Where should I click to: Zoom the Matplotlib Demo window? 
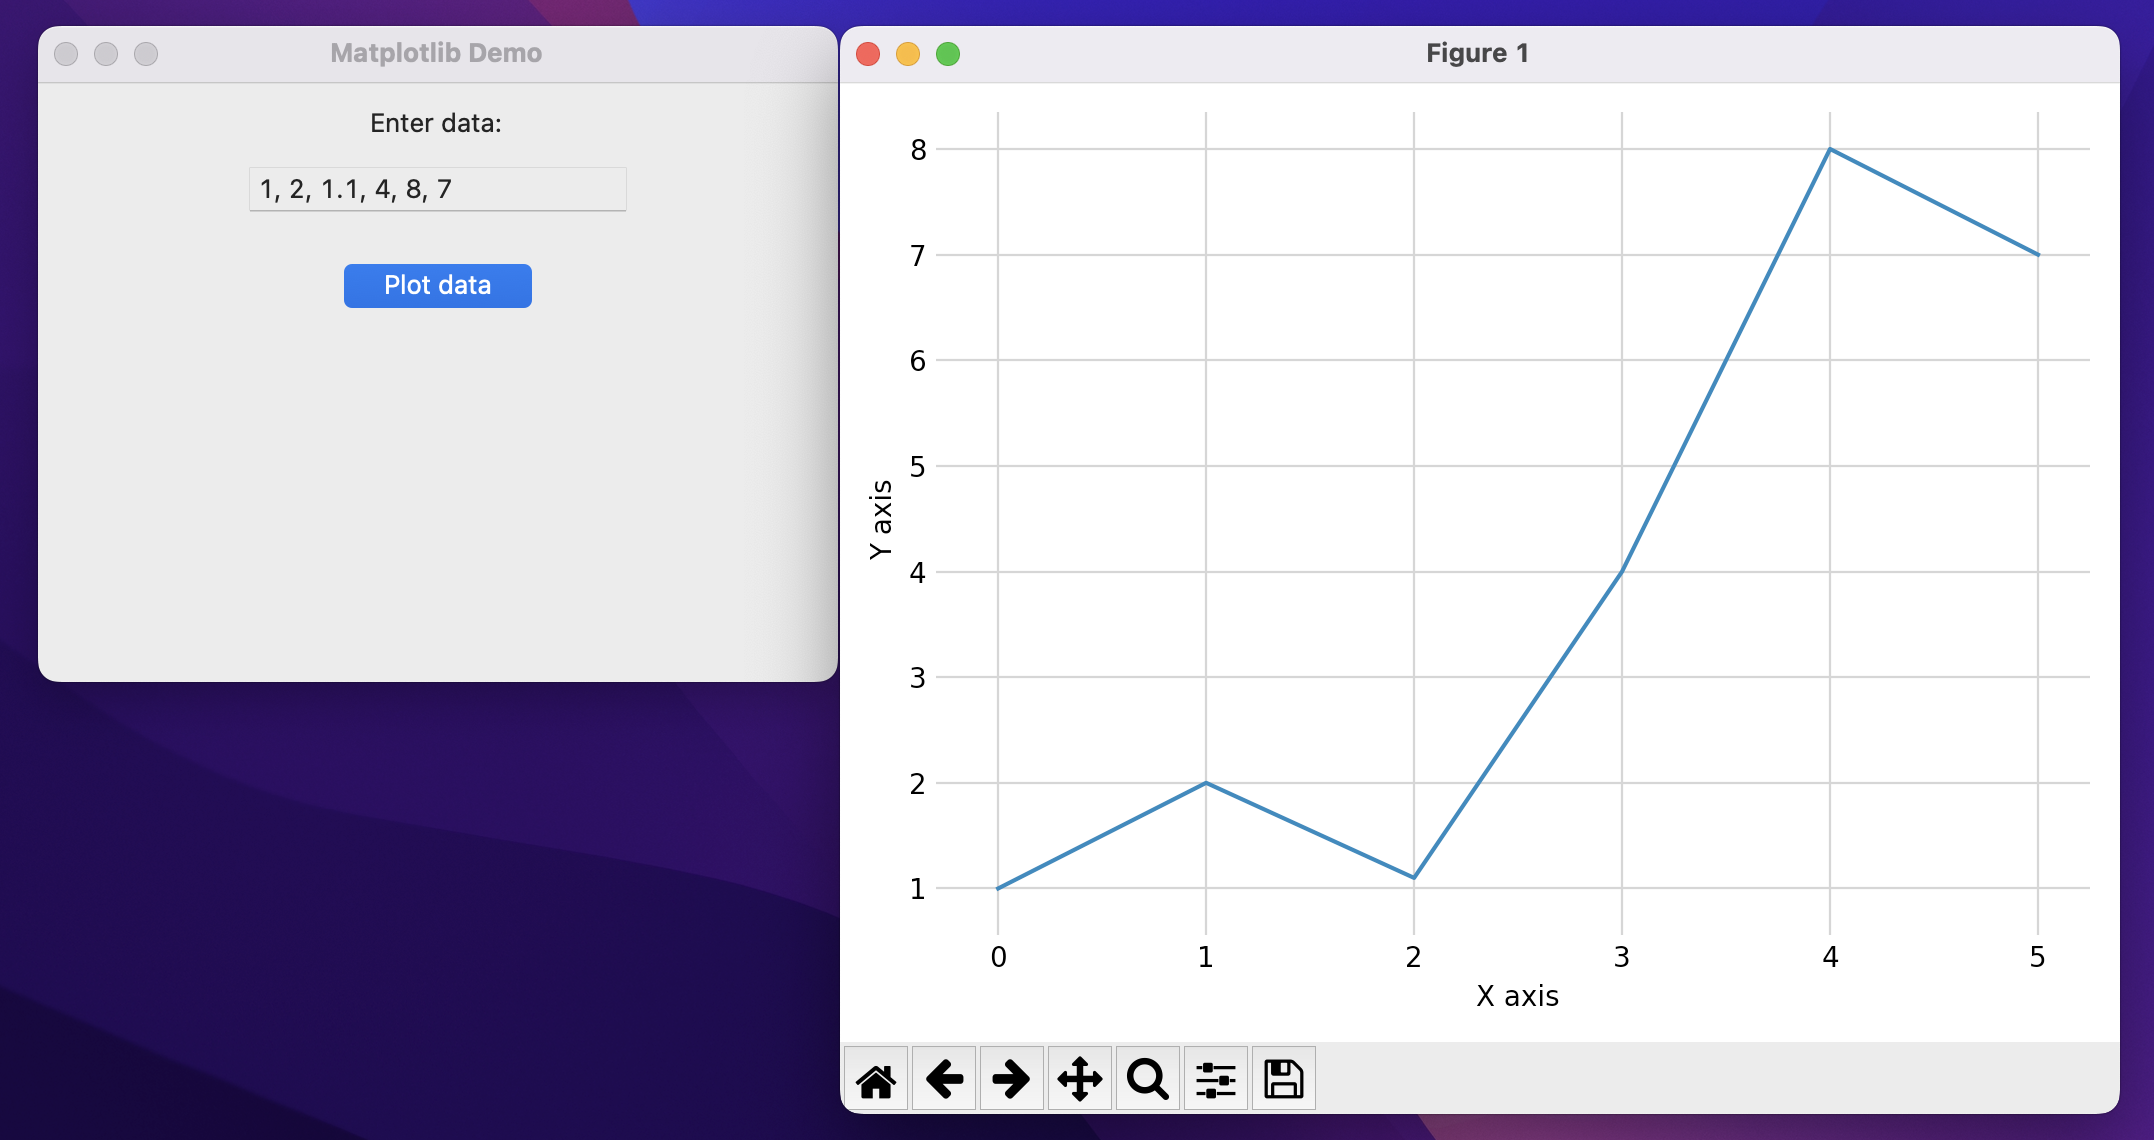[x=146, y=54]
